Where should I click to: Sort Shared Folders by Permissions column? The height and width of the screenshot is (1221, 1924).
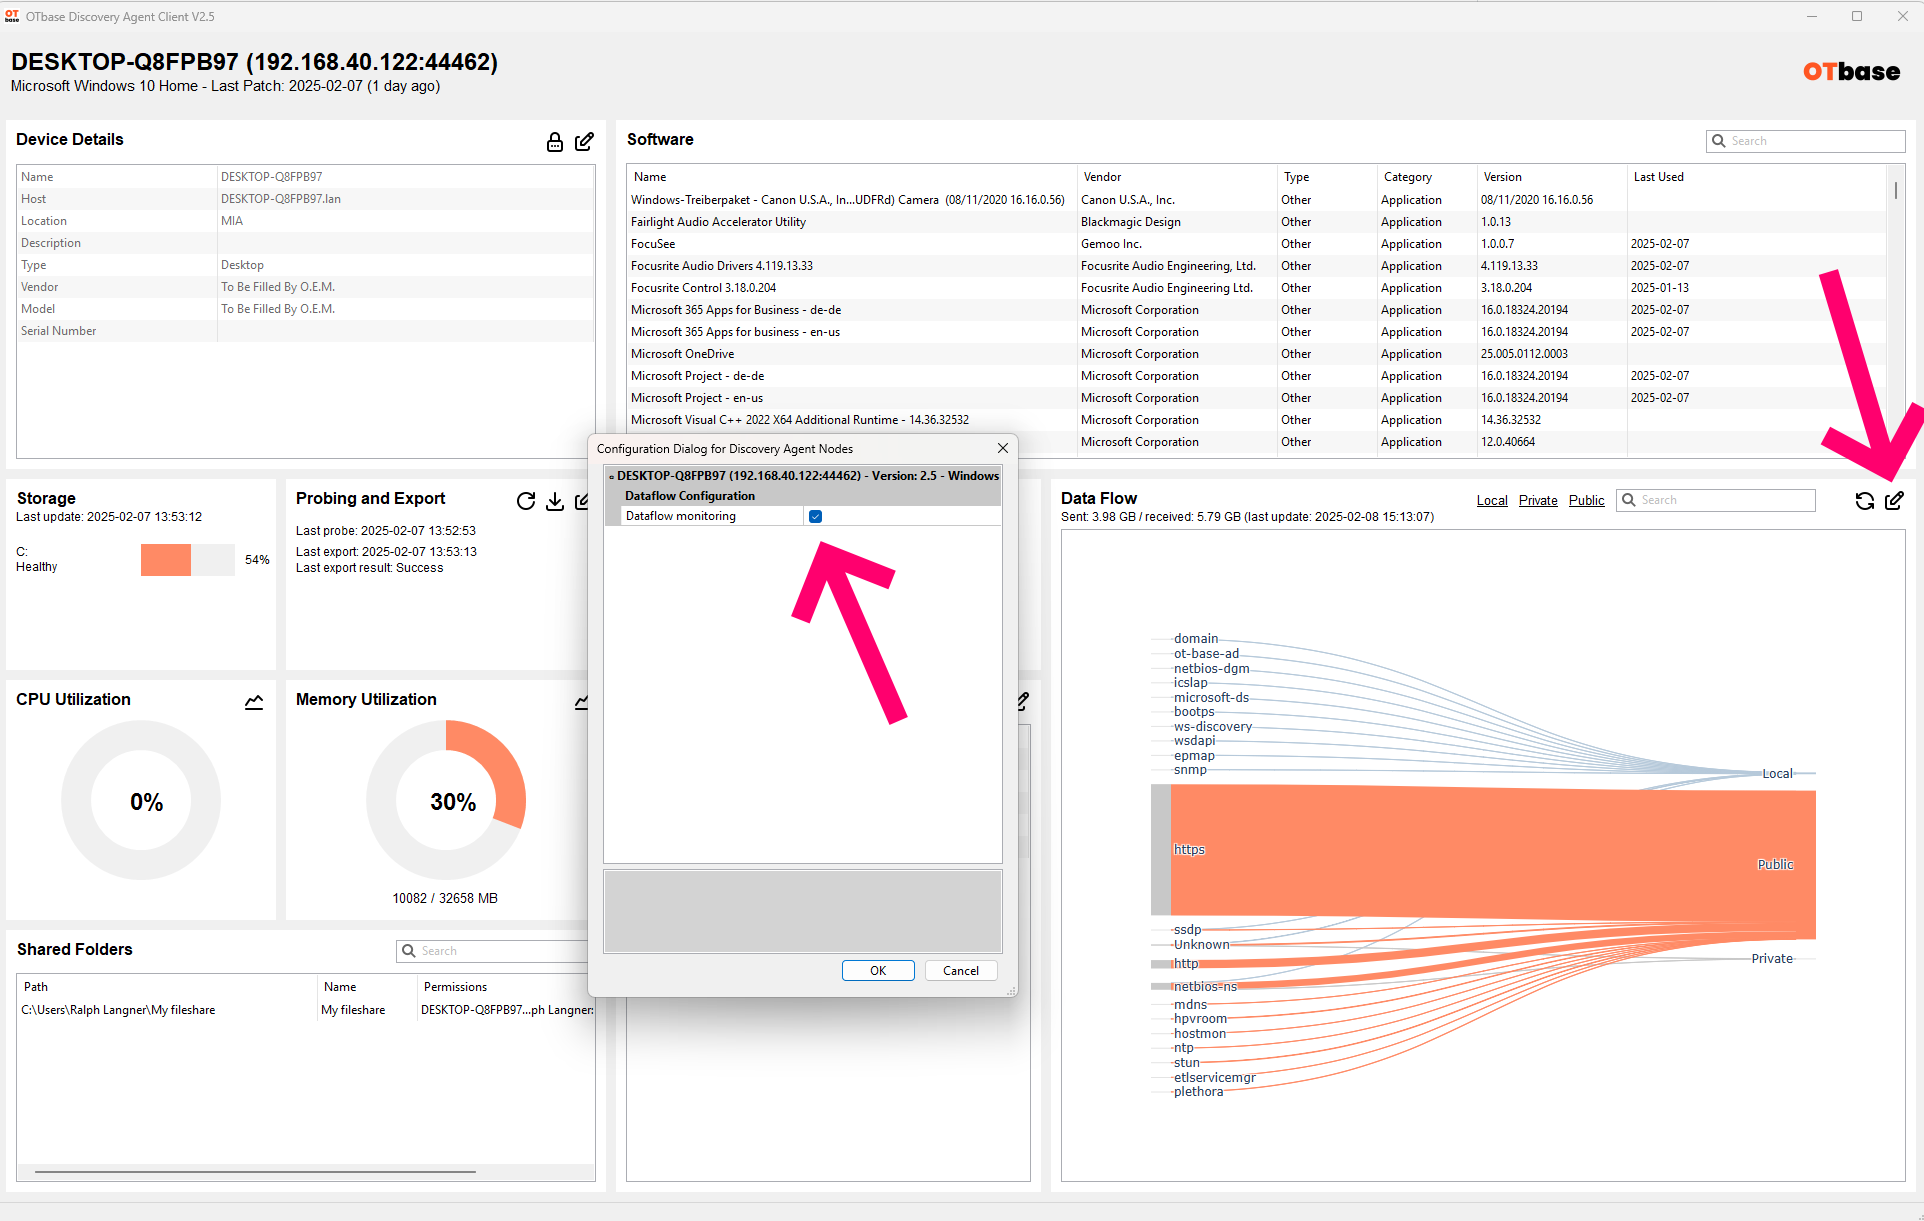pos(506,987)
